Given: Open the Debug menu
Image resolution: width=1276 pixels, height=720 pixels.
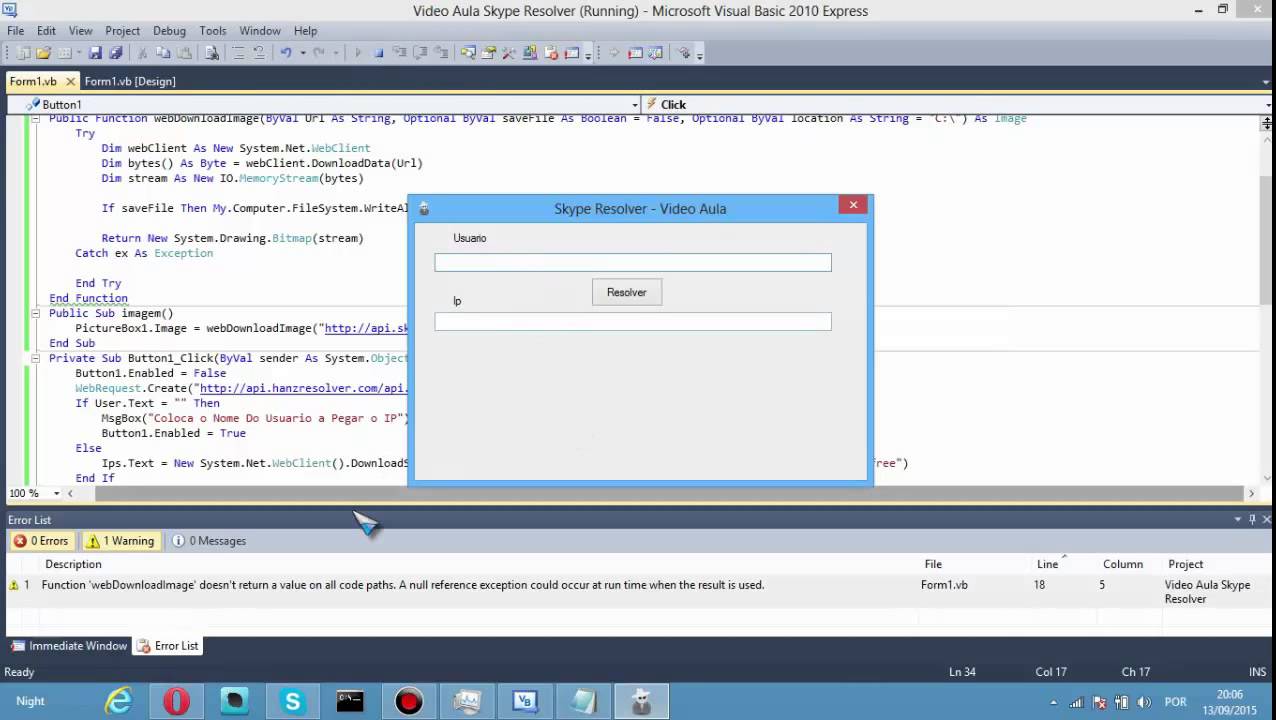Looking at the screenshot, I should tap(169, 31).
